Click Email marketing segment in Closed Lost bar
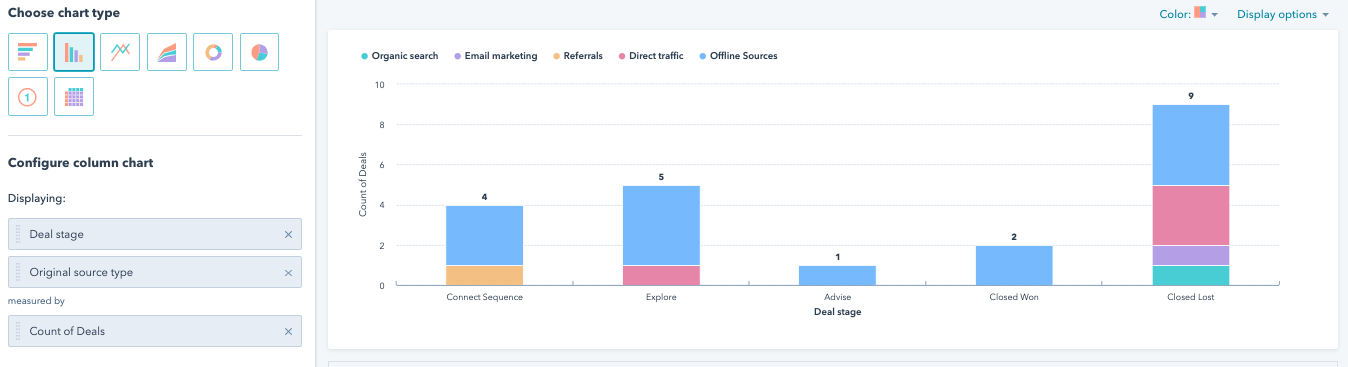 1191,255
